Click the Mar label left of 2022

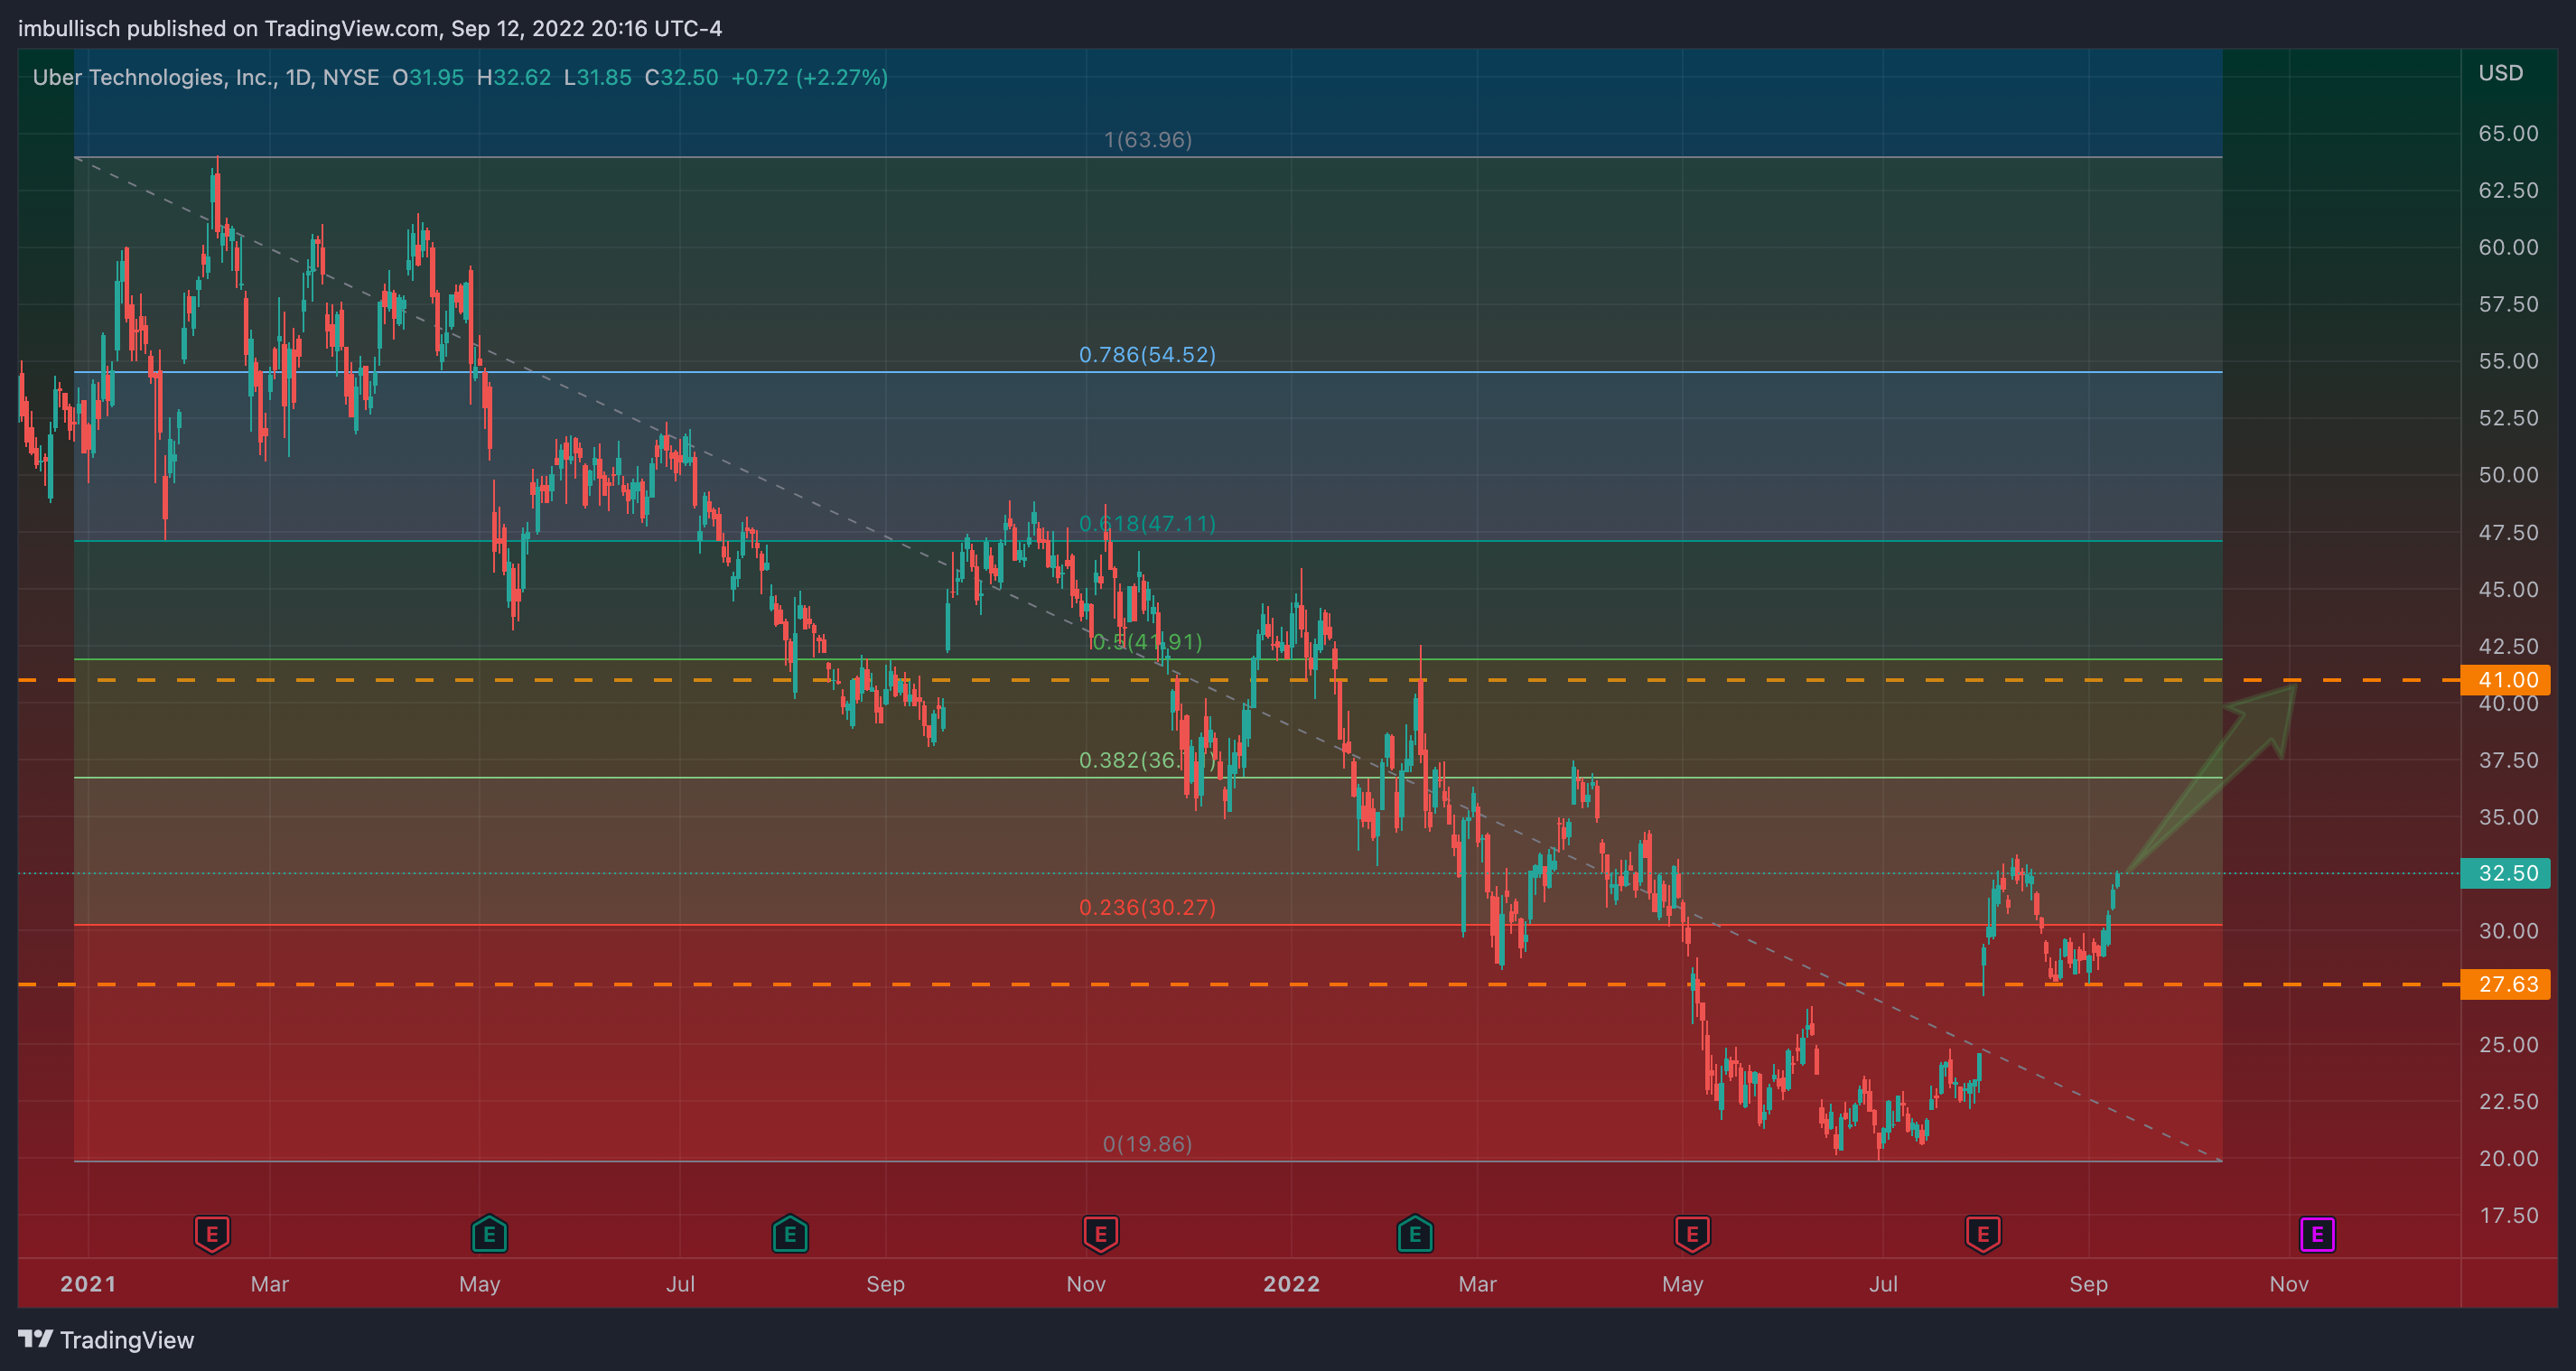pyautogui.click(x=269, y=1284)
